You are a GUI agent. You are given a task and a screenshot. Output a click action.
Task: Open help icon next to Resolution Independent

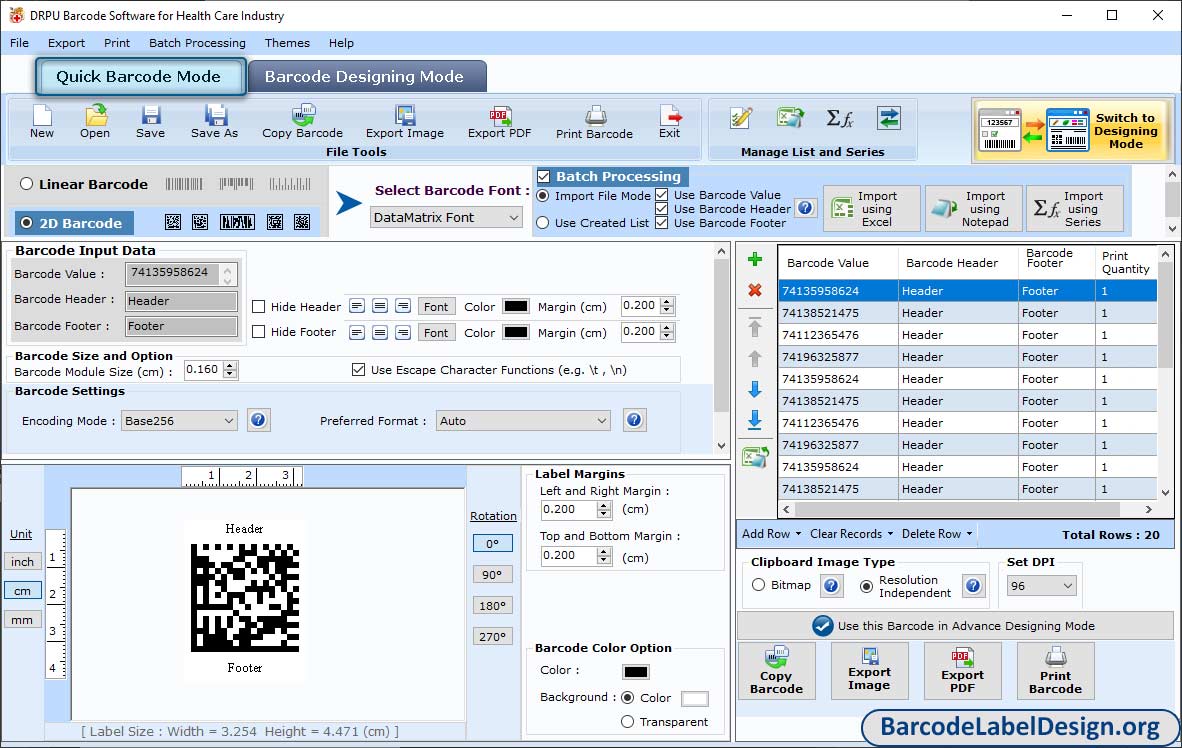click(973, 585)
